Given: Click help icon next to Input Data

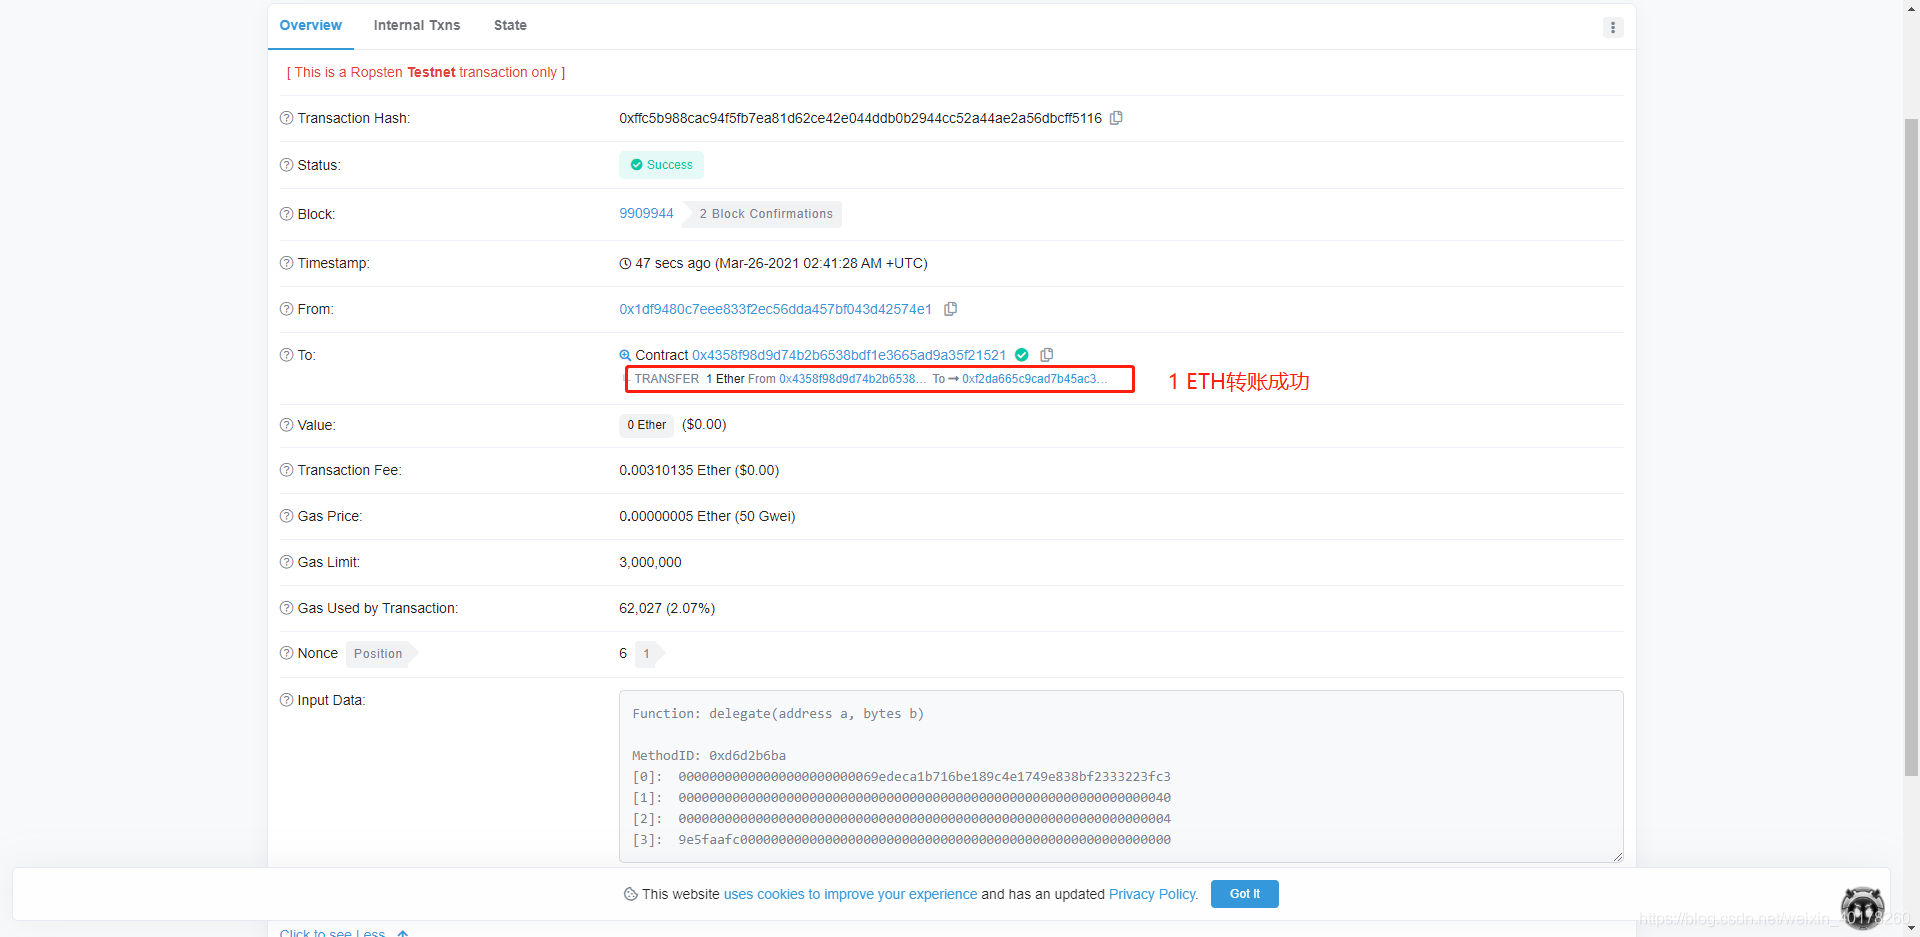Looking at the screenshot, I should [x=286, y=700].
